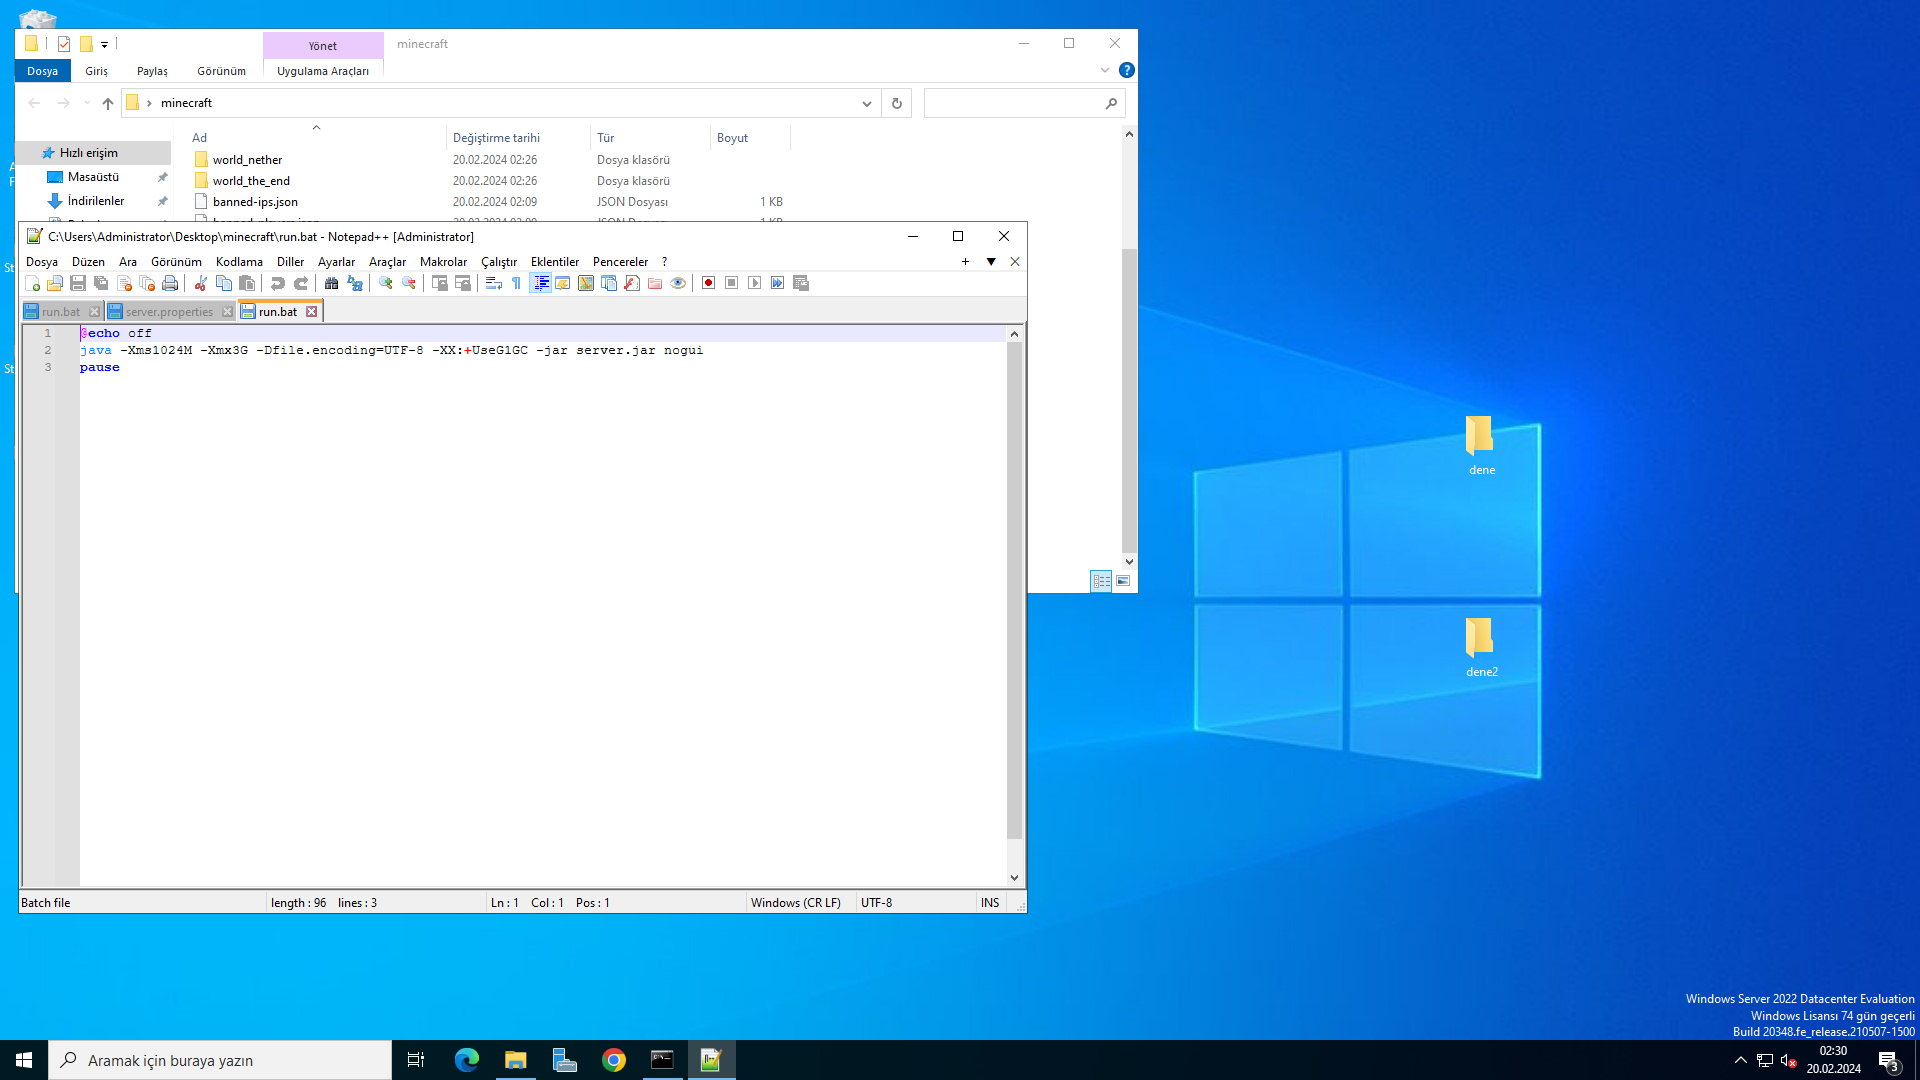Screen dimensions: 1920x1080
Task: Open the world_nether folder
Action: [247, 160]
